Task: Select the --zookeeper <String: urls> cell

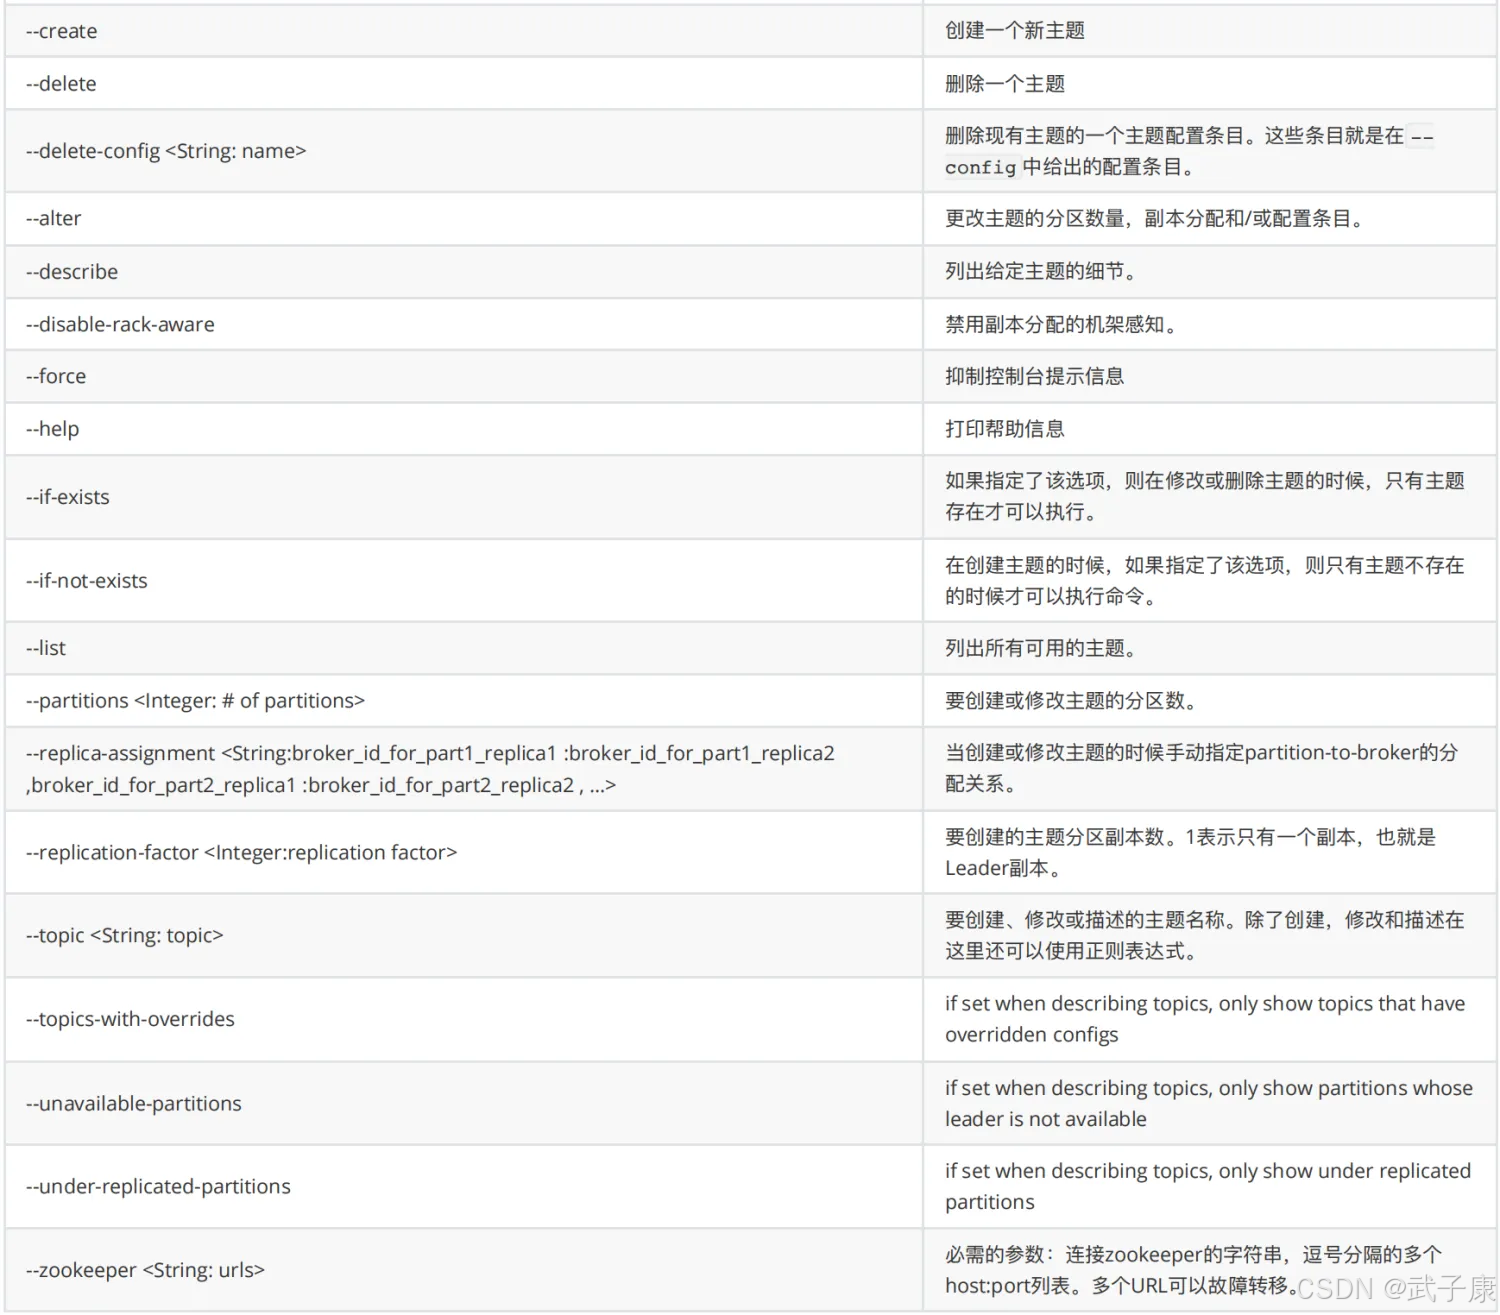Action: point(464,1270)
